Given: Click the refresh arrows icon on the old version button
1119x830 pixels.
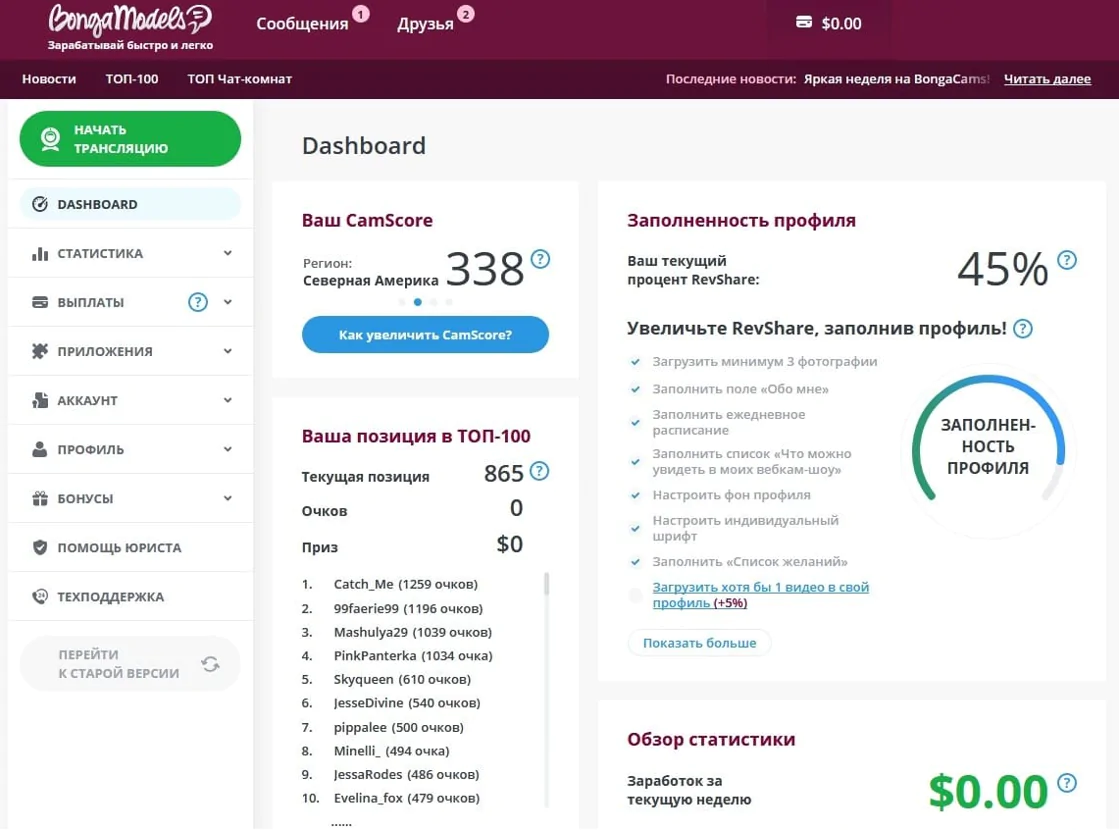Looking at the screenshot, I should coord(211,664).
